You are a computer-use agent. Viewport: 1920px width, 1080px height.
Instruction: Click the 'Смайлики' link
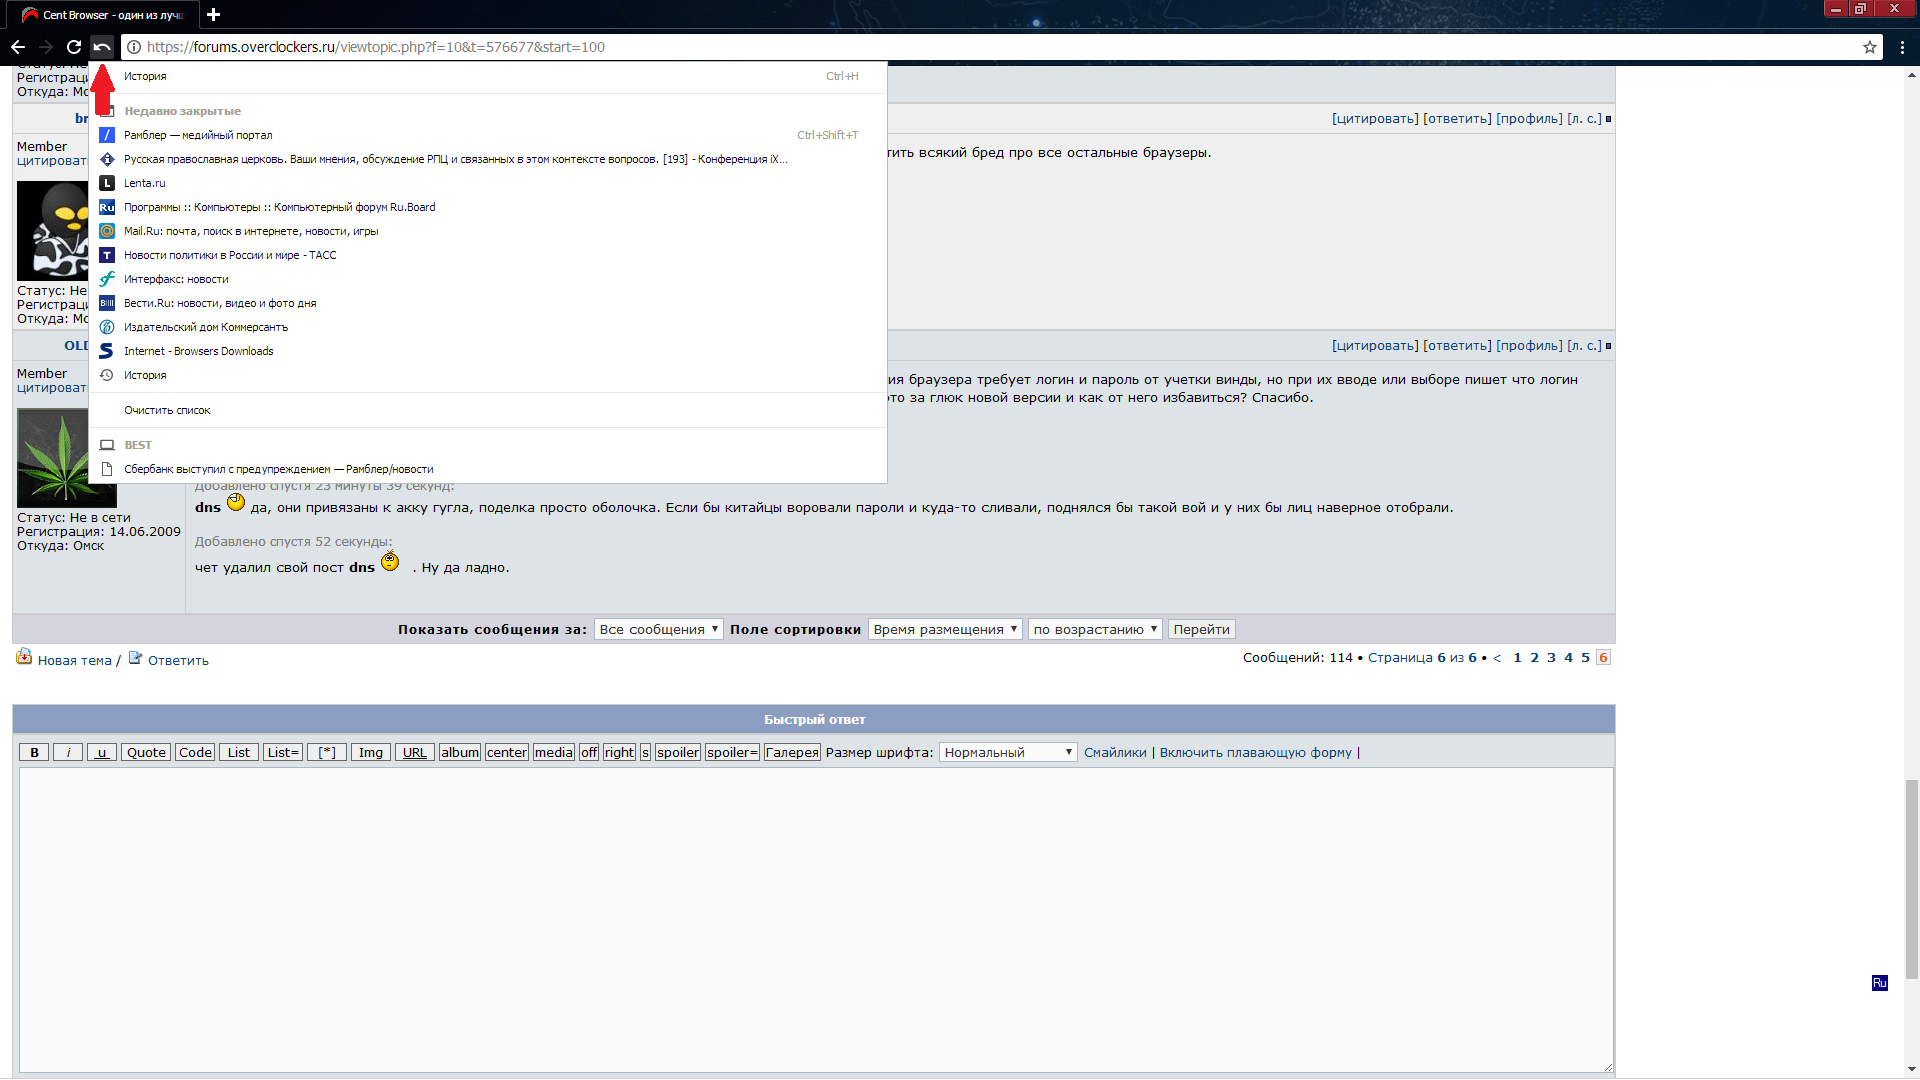(x=1115, y=752)
